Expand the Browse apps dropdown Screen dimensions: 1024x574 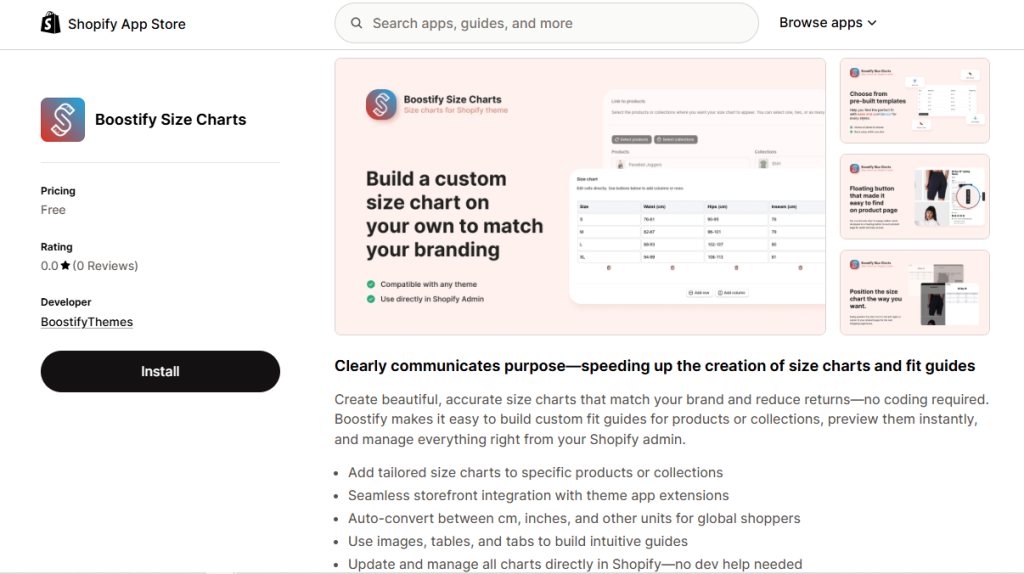point(827,23)
